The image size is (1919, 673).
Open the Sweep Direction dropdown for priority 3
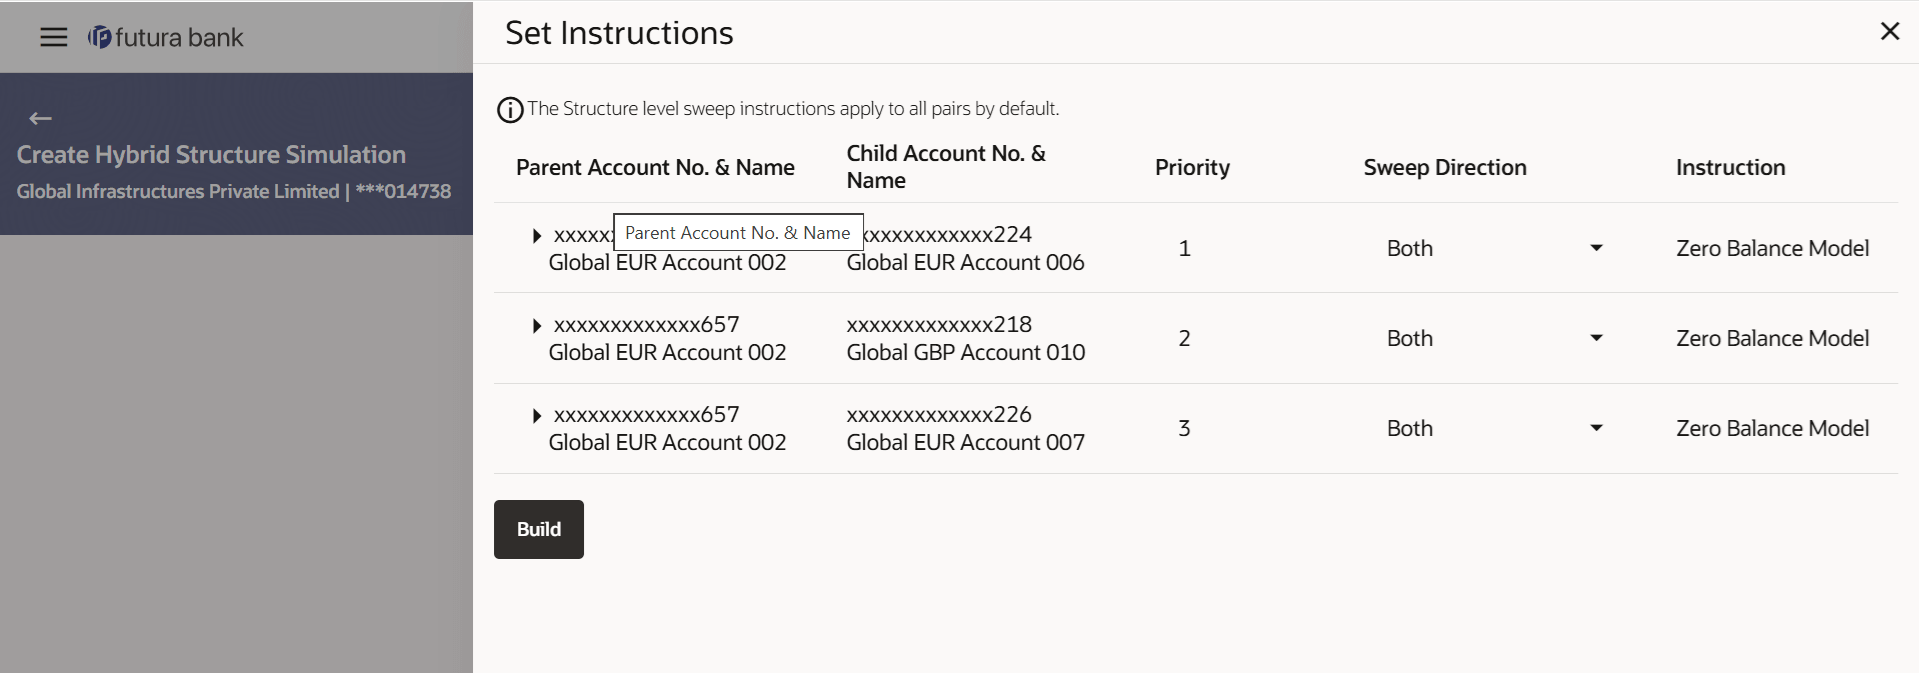click(1596, 428)
